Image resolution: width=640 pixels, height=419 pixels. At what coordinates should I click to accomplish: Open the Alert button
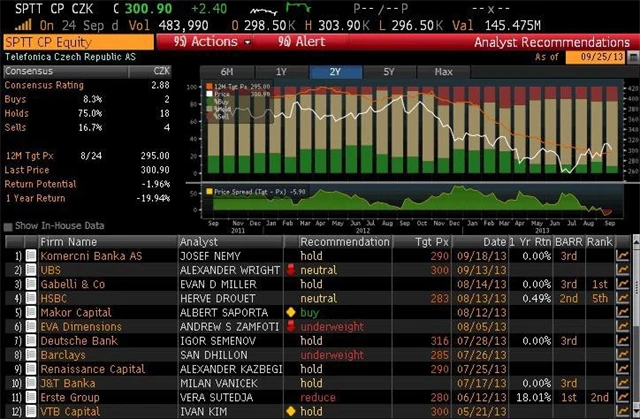point(302,42)
